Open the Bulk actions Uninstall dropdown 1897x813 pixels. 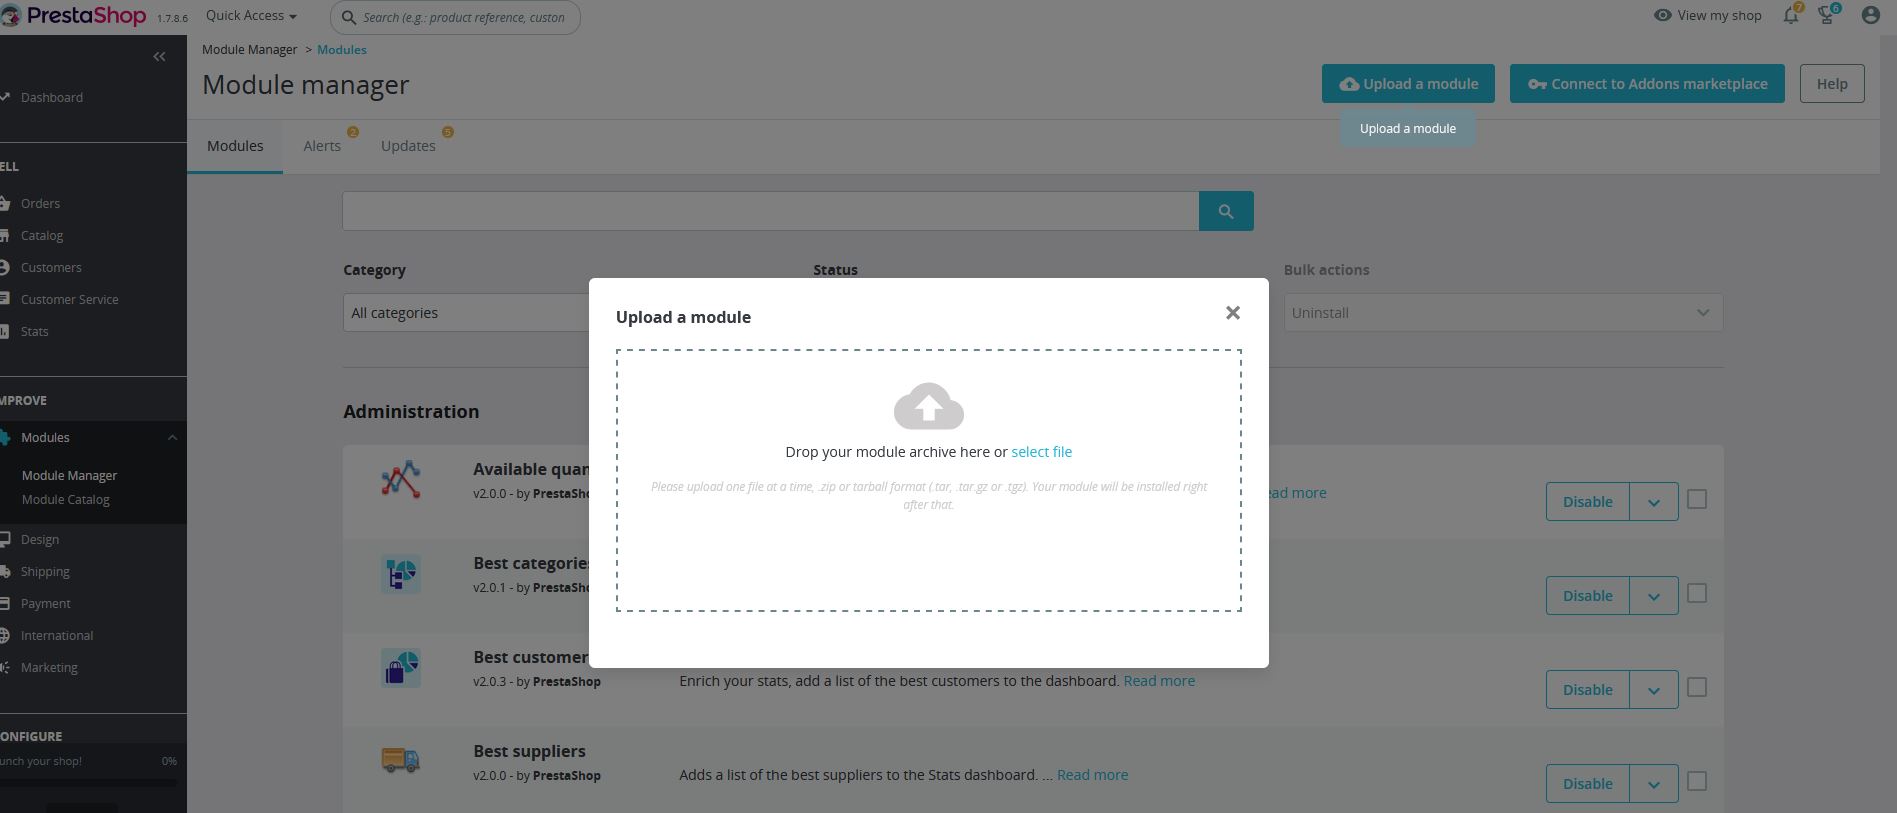click(x=1503, y=313)
